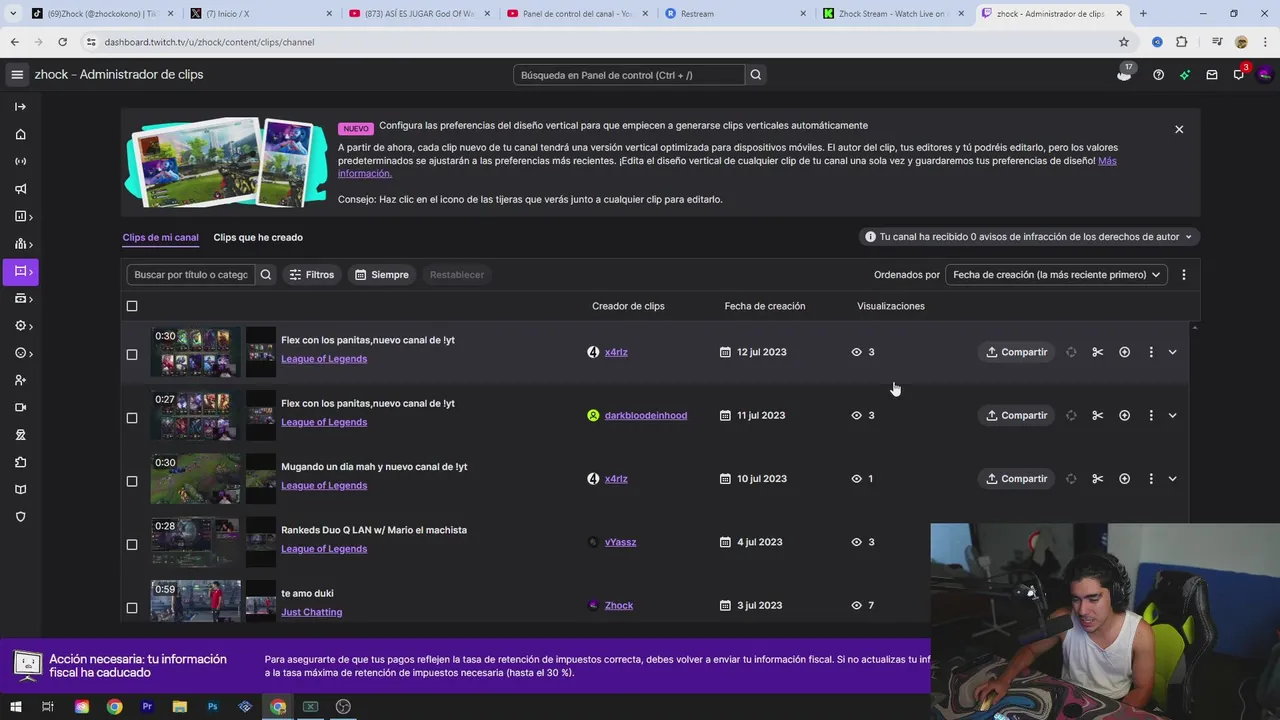
Task: Open the sort order dropdown Fecha de creación
Action: click(1056, 275)
